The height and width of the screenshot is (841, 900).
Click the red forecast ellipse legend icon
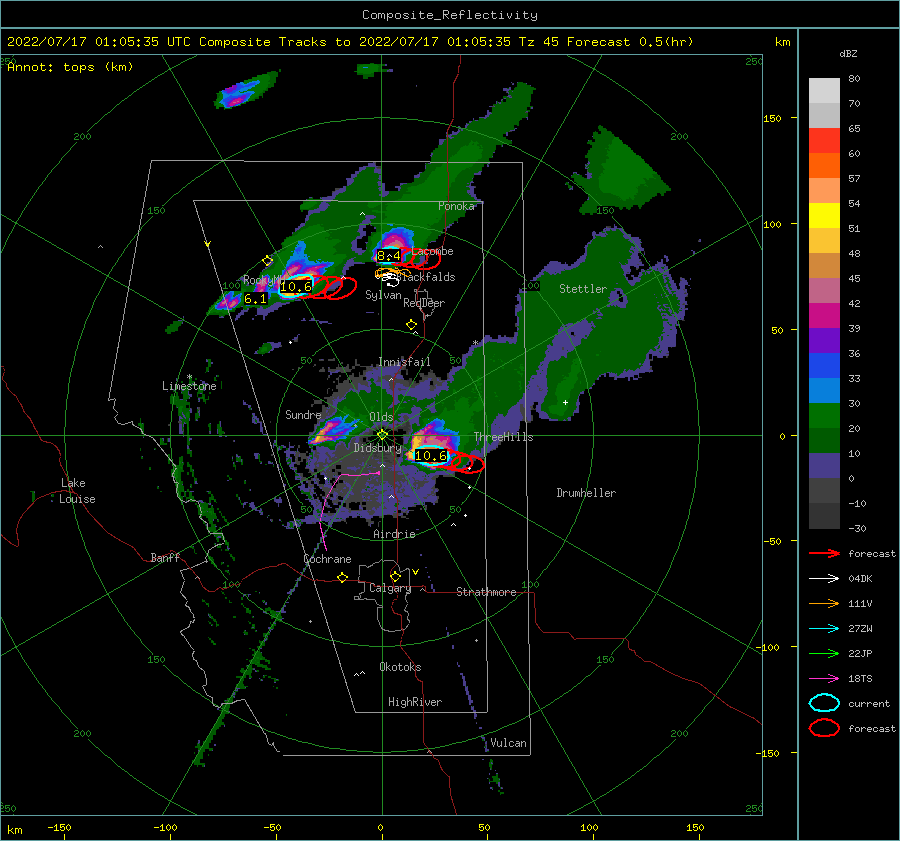824,728
